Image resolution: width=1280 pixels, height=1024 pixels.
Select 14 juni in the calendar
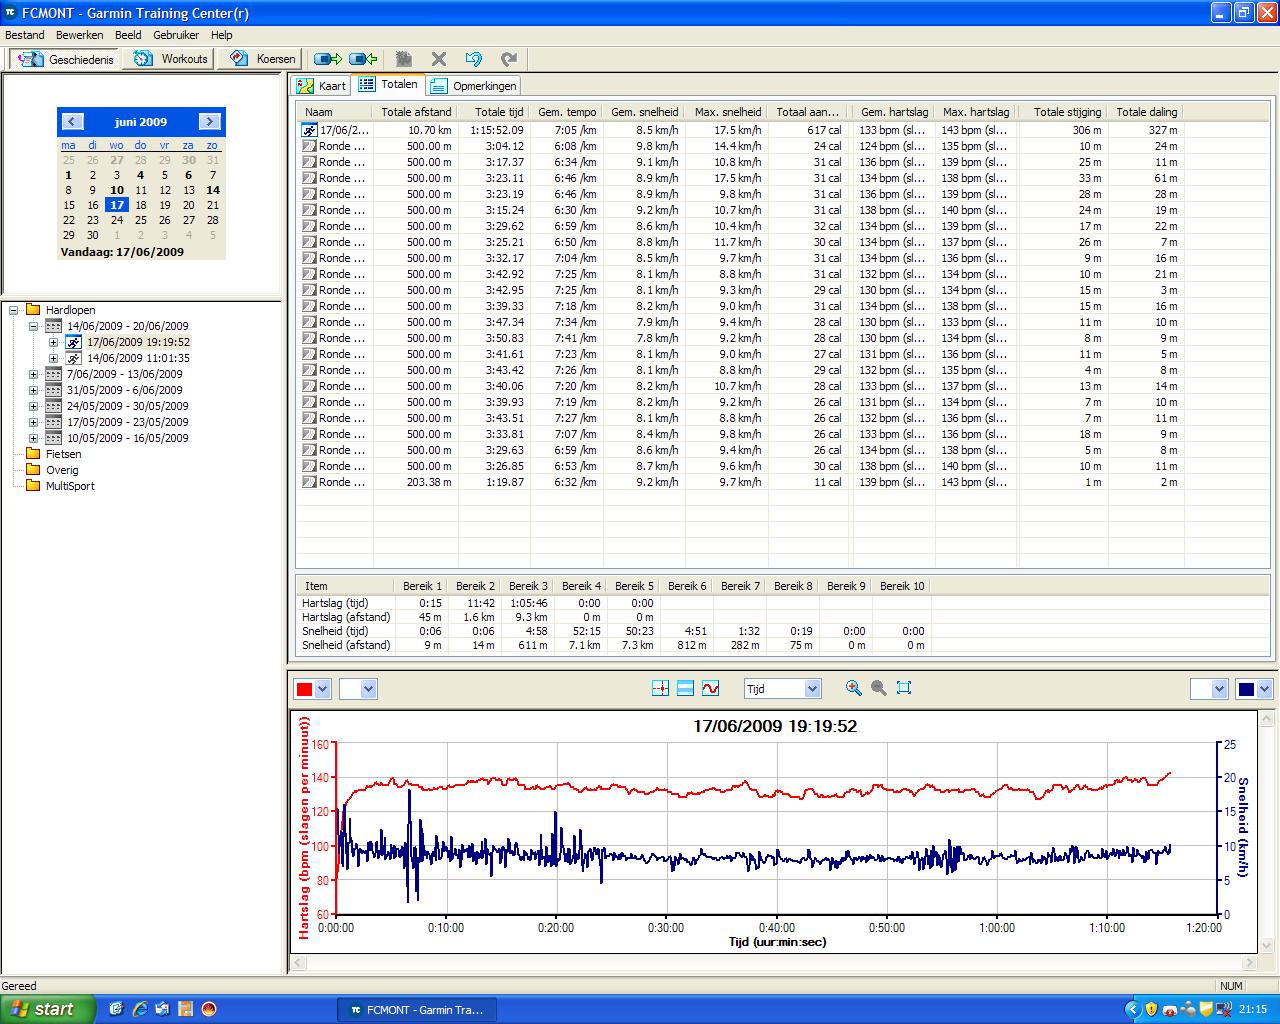tap(213, 190)
